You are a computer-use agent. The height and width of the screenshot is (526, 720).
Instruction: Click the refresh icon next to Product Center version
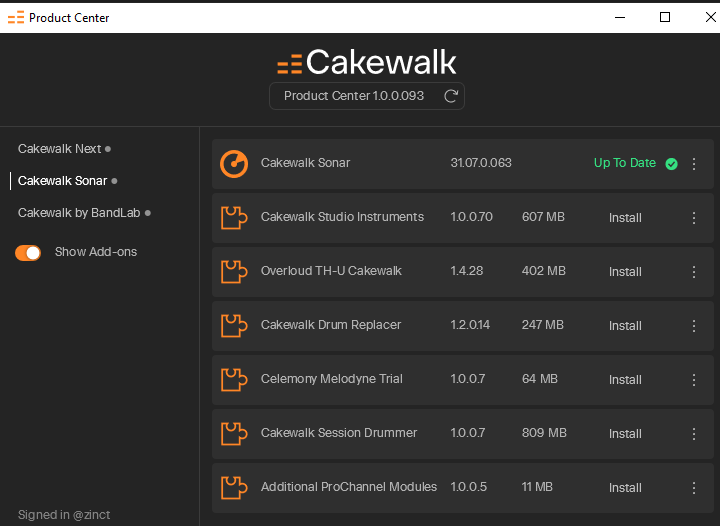pos(451,96)
